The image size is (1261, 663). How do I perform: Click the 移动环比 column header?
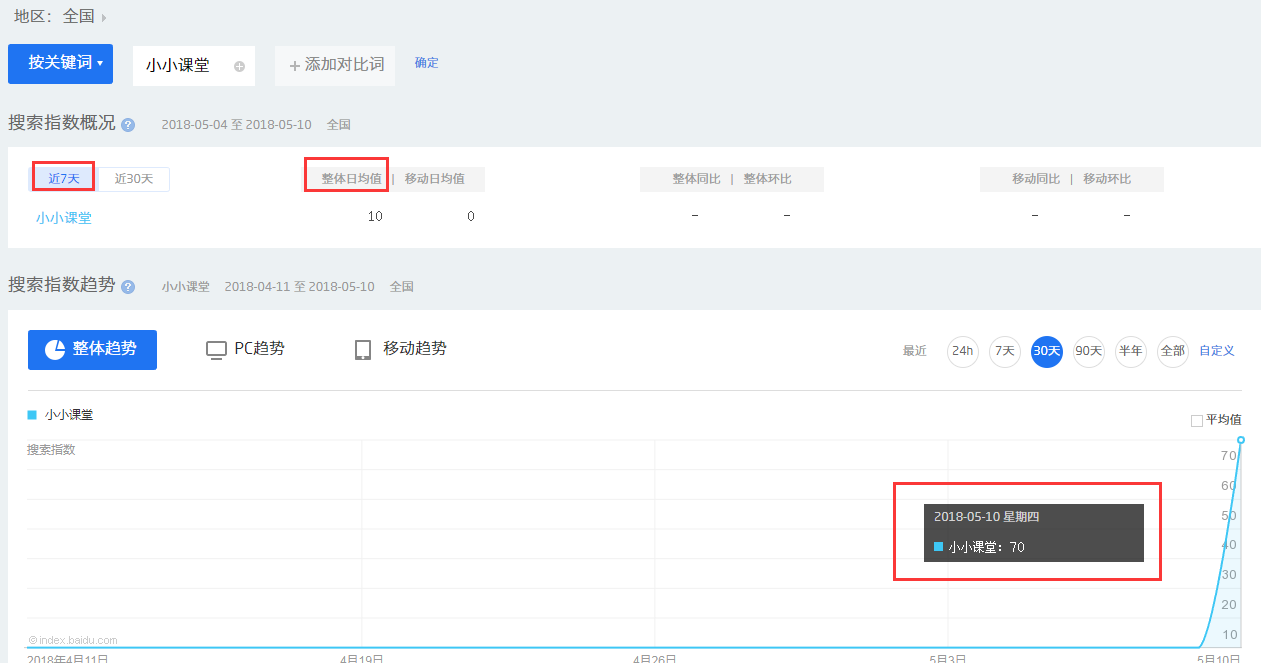click(x=1107, y=179)
